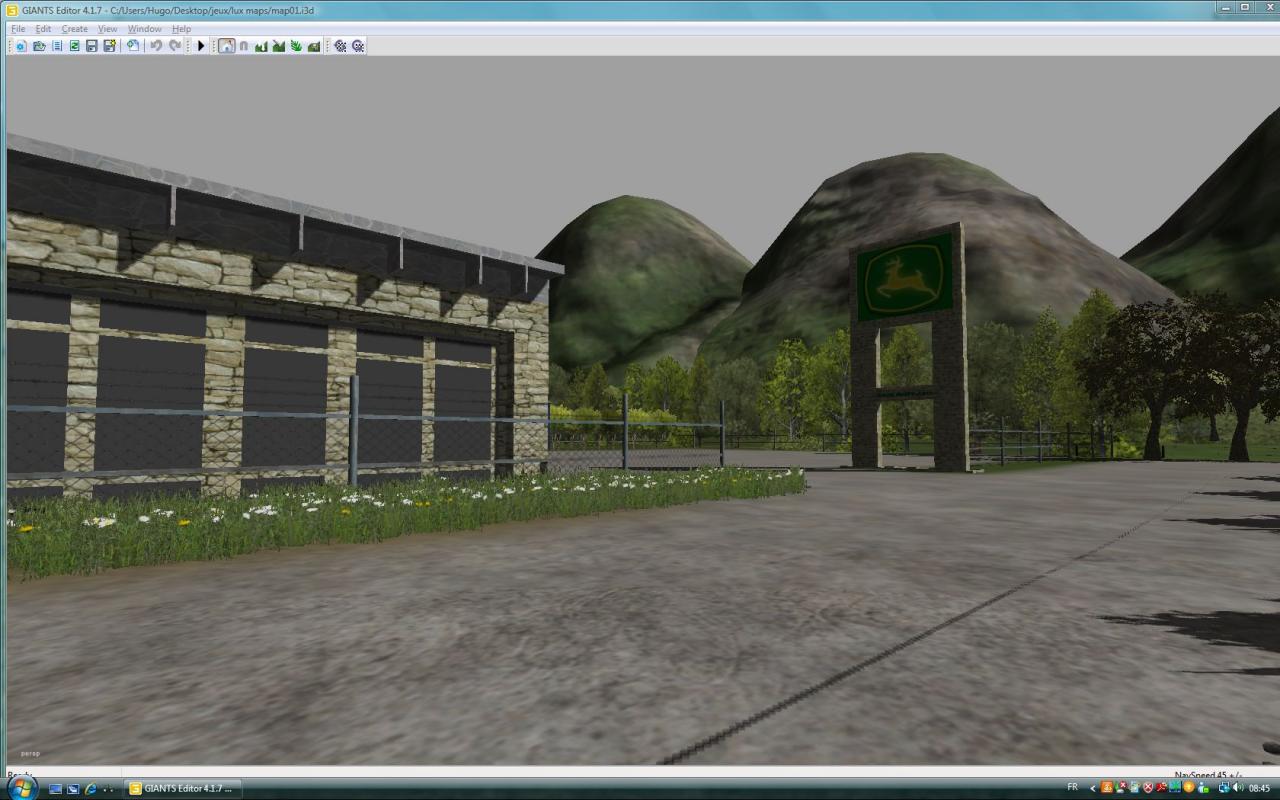Open the Edit menu
1280x800 pixels.
[43, 29]
